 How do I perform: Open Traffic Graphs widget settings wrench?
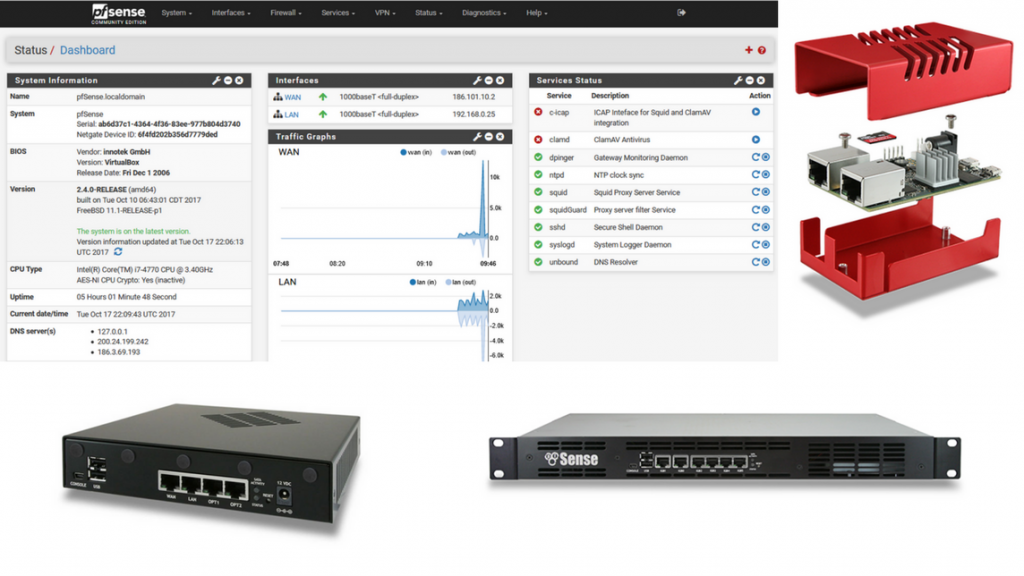coord(477,136)
